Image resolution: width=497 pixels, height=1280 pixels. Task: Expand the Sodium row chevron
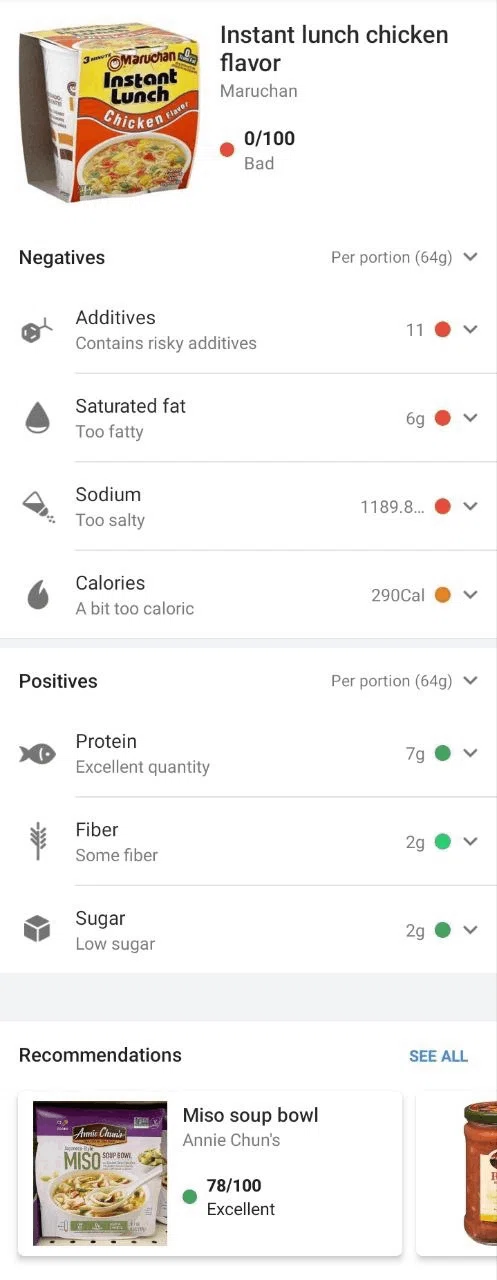click(471, 506)
